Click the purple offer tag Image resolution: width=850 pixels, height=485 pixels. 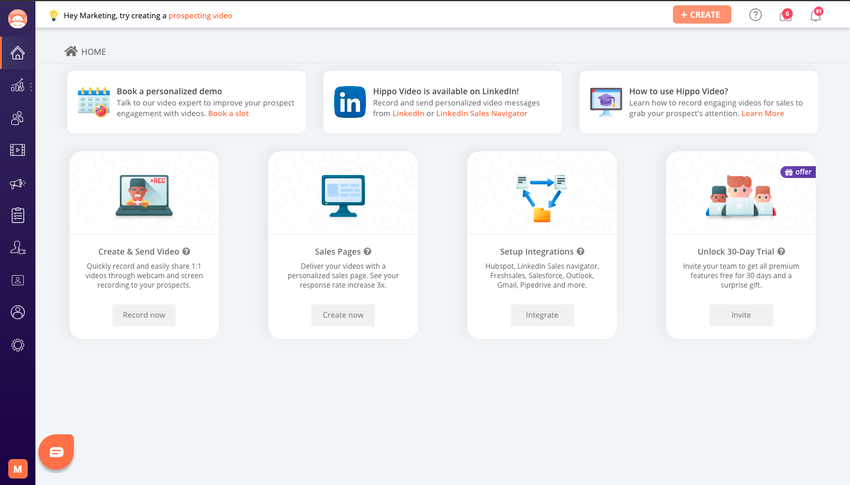(798, 172)
